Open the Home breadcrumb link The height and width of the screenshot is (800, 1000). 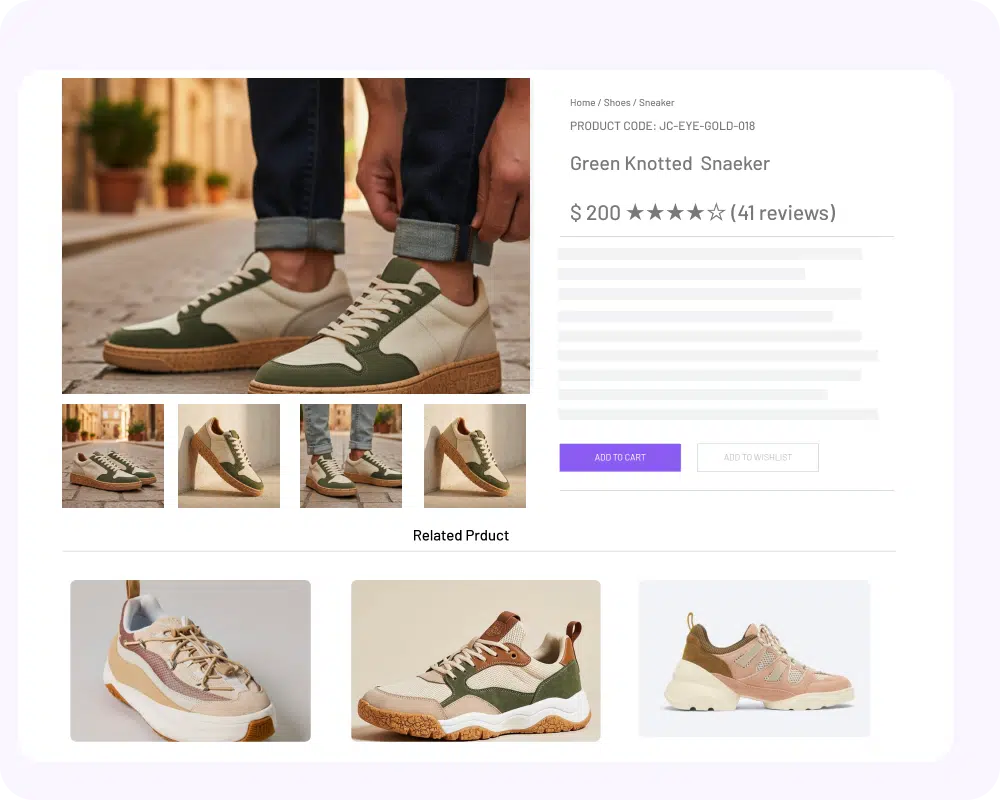tap(582, 103)
